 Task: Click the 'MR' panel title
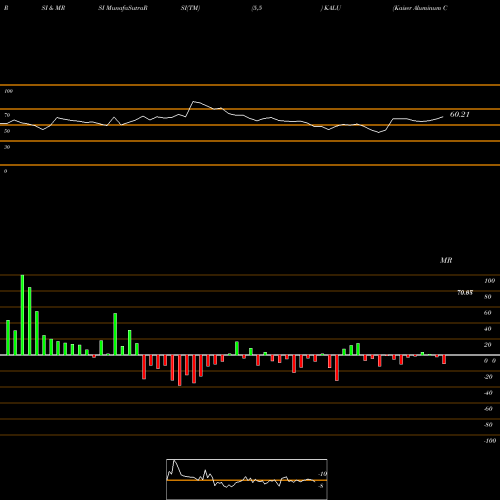pyautogui.click(x=446, y=260)
